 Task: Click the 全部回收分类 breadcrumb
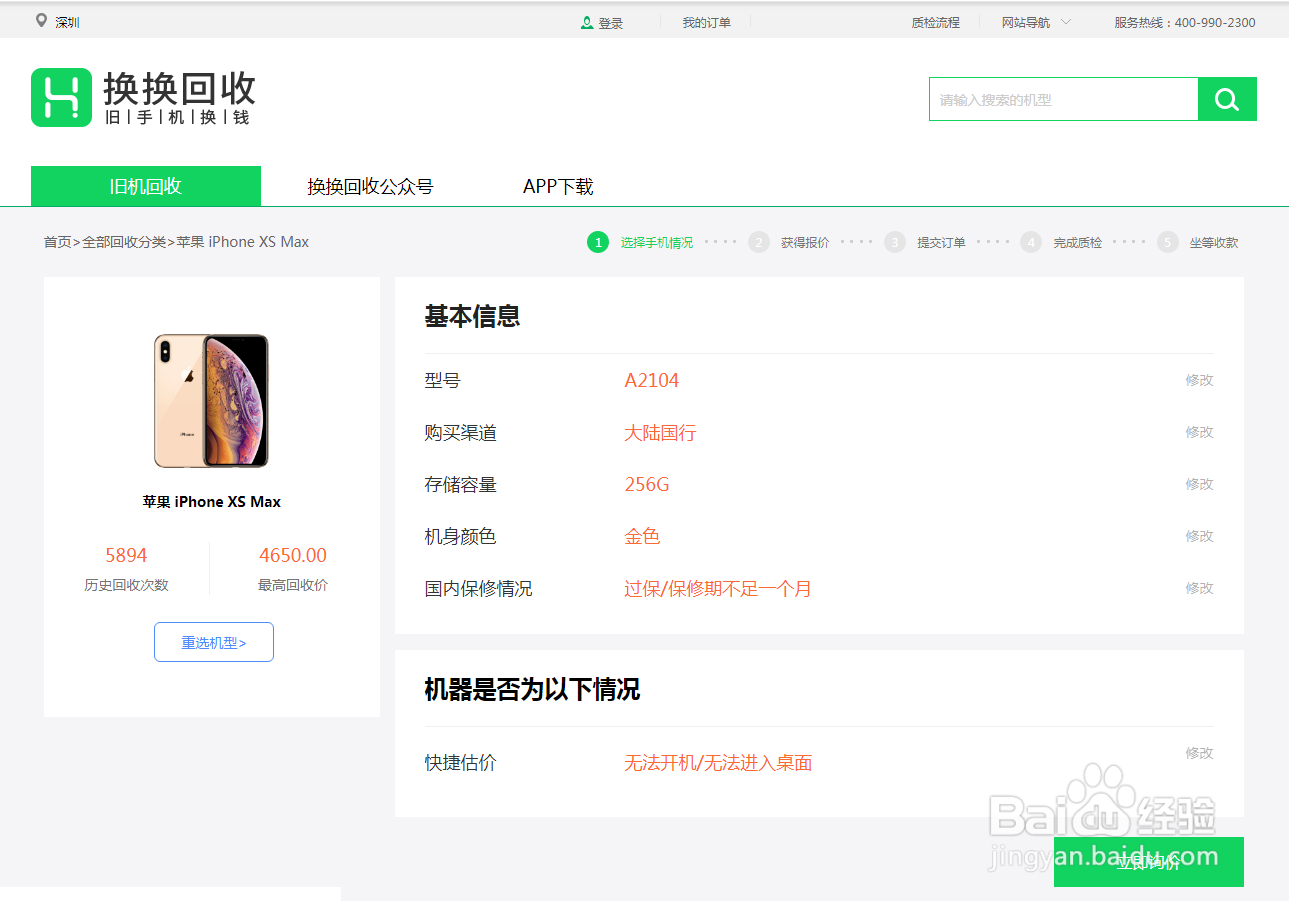click(x=124, y=242)
